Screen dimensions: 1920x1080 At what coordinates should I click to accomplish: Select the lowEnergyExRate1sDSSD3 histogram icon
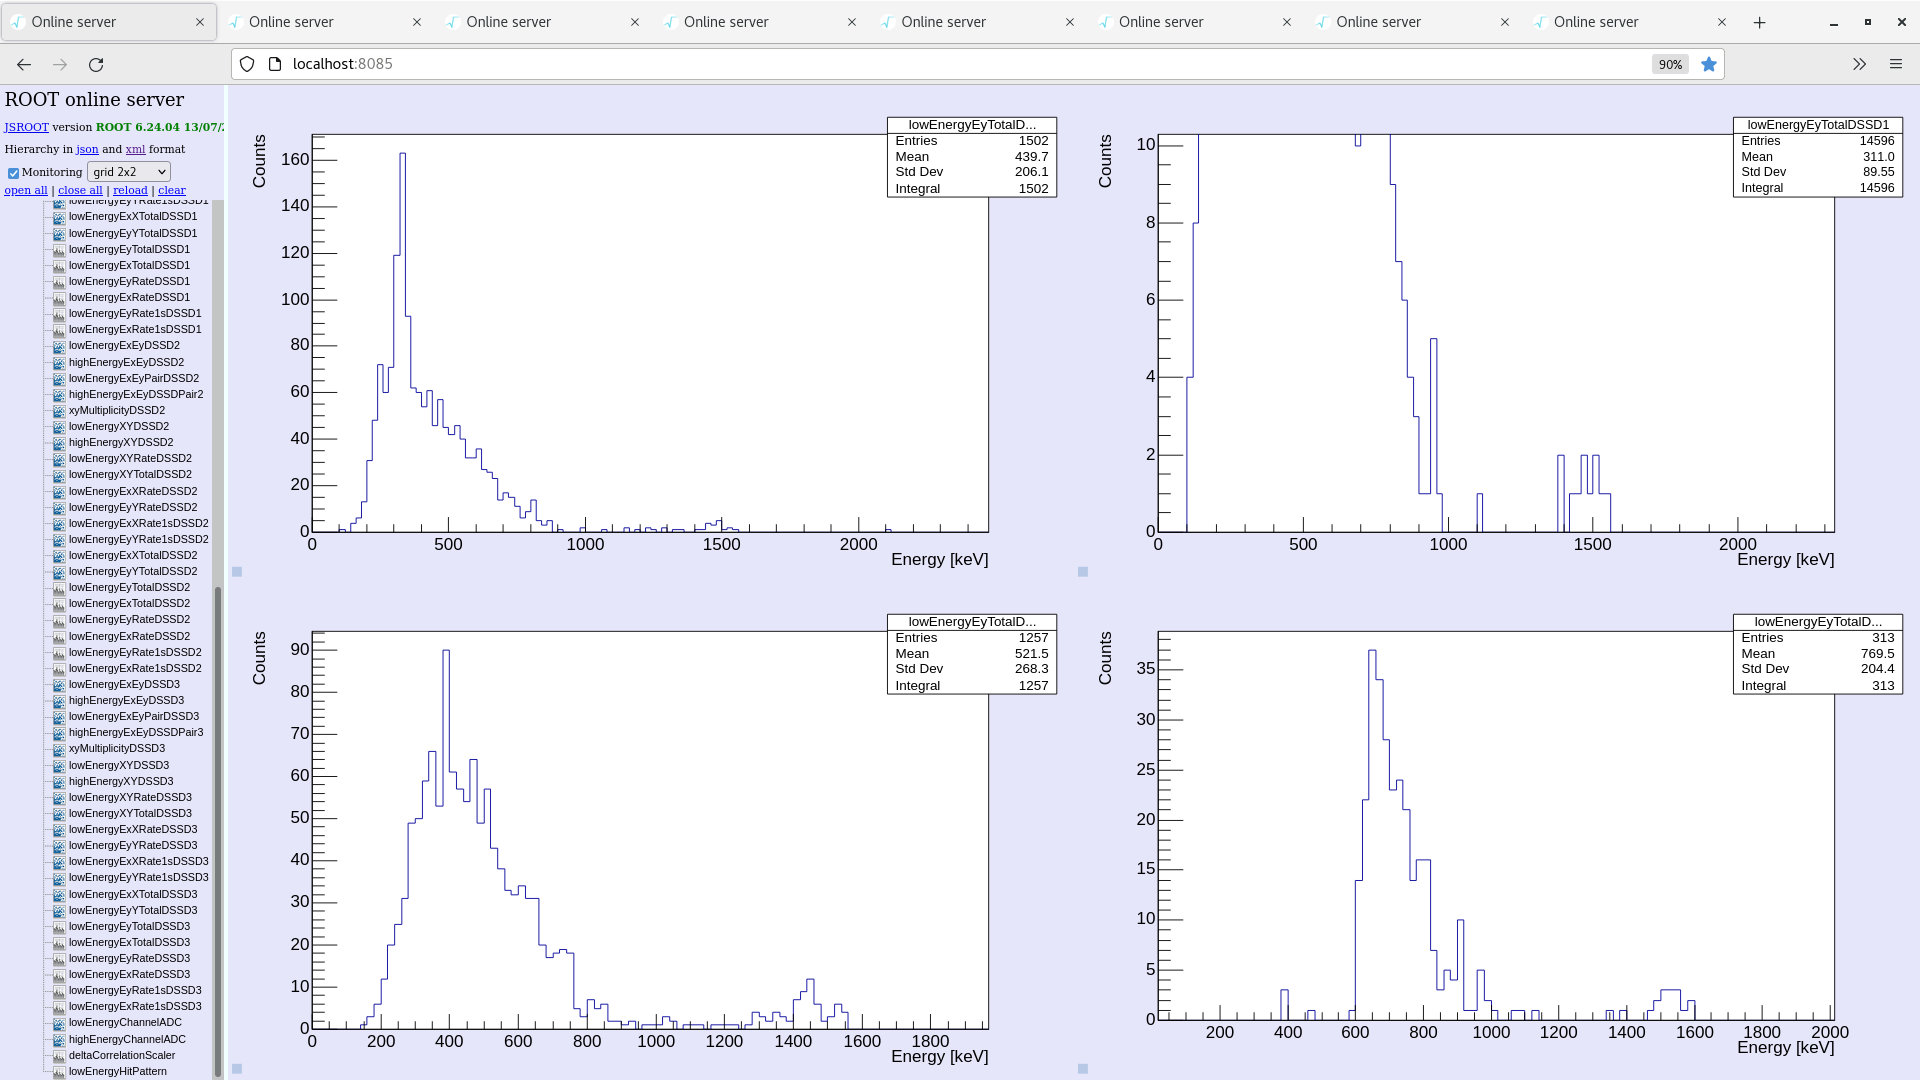click(x=58, y=1007)
